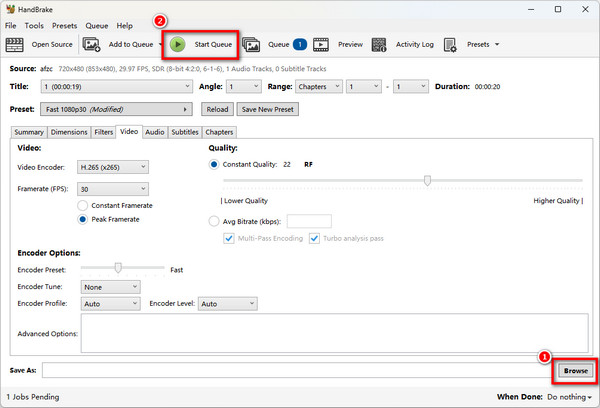600x408 pixels.
Task: Switch to the Dimensions tab
Action: [69, 132]
